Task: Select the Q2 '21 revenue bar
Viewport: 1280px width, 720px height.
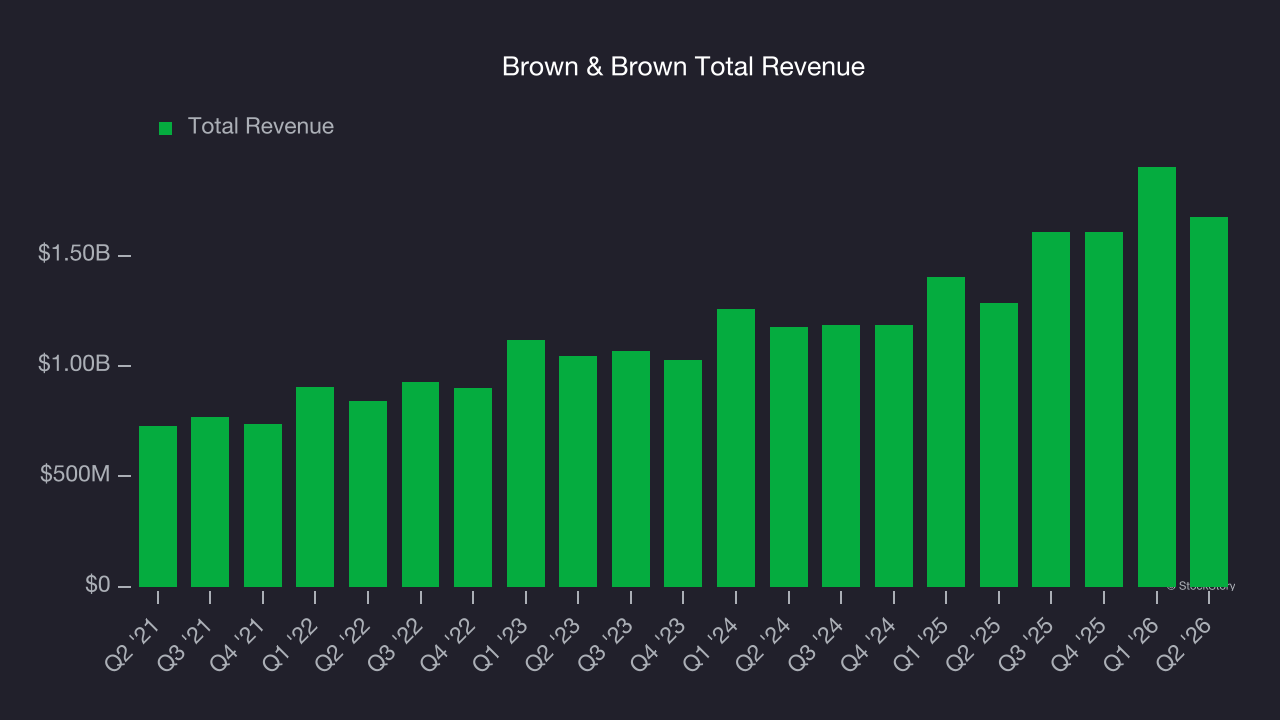Action: pos(158,506)
